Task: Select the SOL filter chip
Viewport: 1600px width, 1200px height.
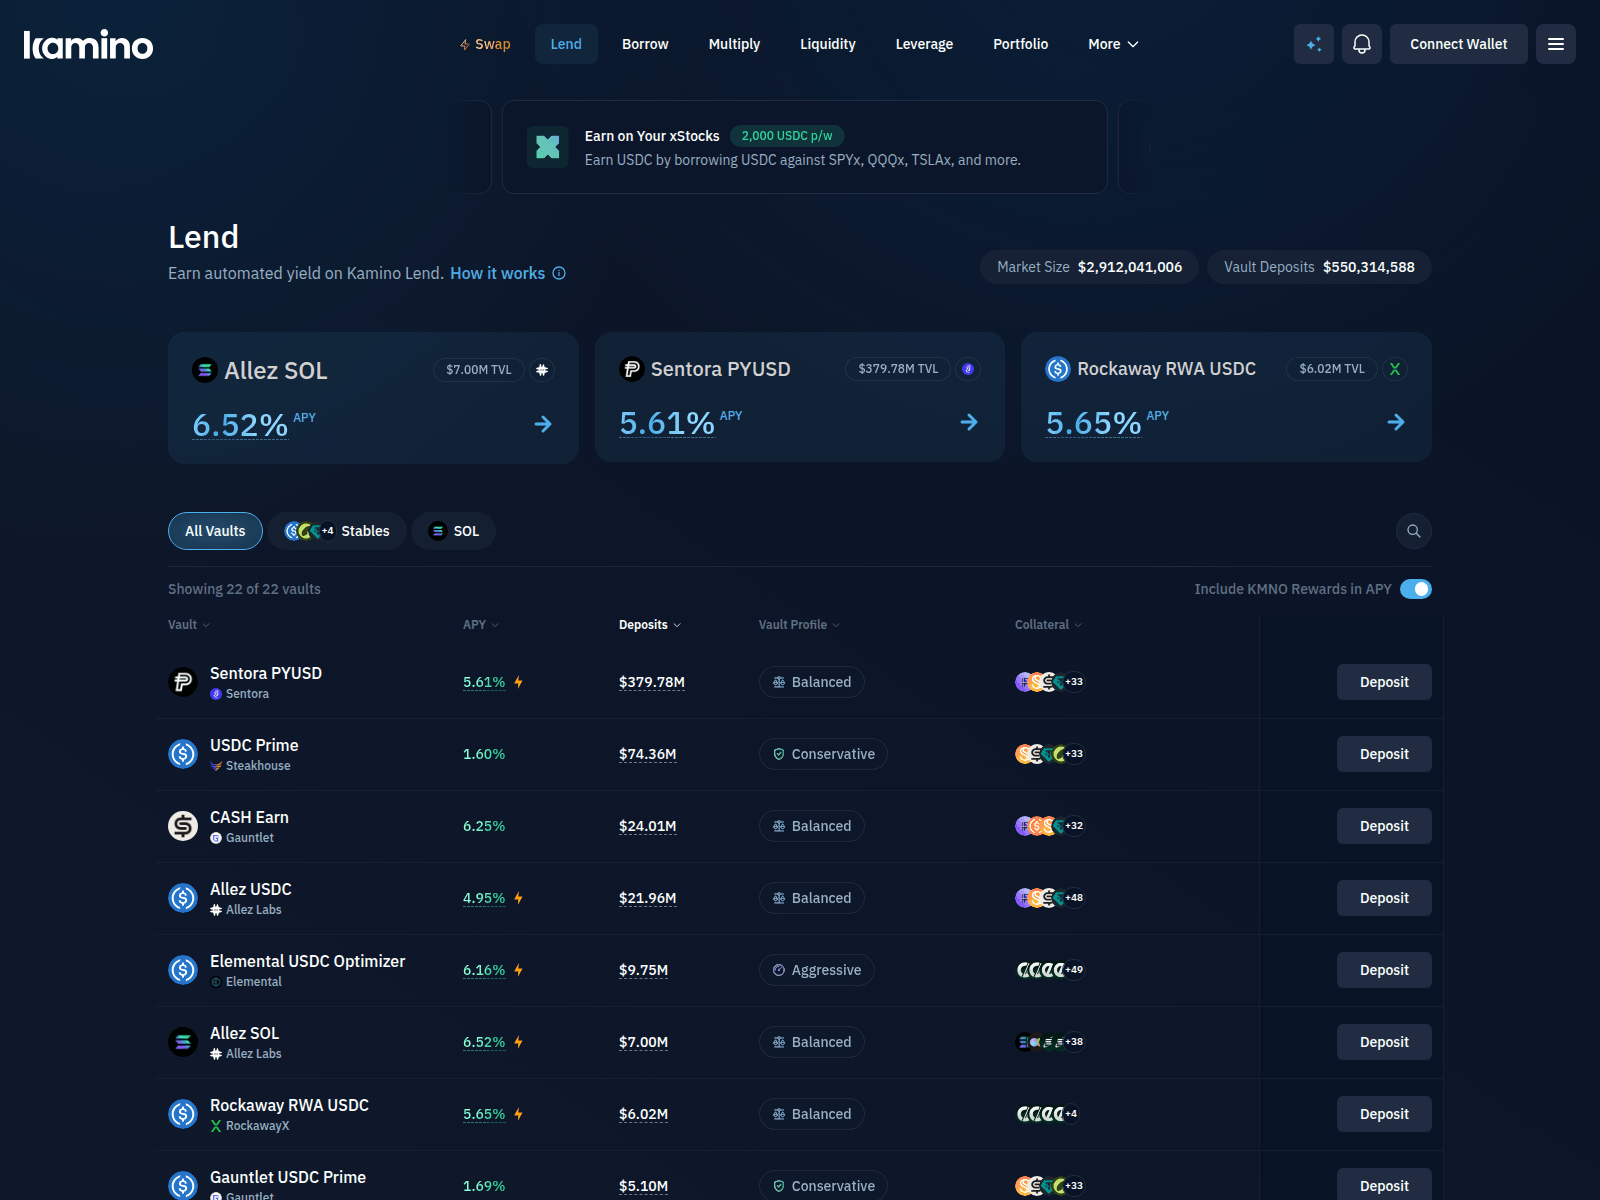Action: (x=453, y=531)
